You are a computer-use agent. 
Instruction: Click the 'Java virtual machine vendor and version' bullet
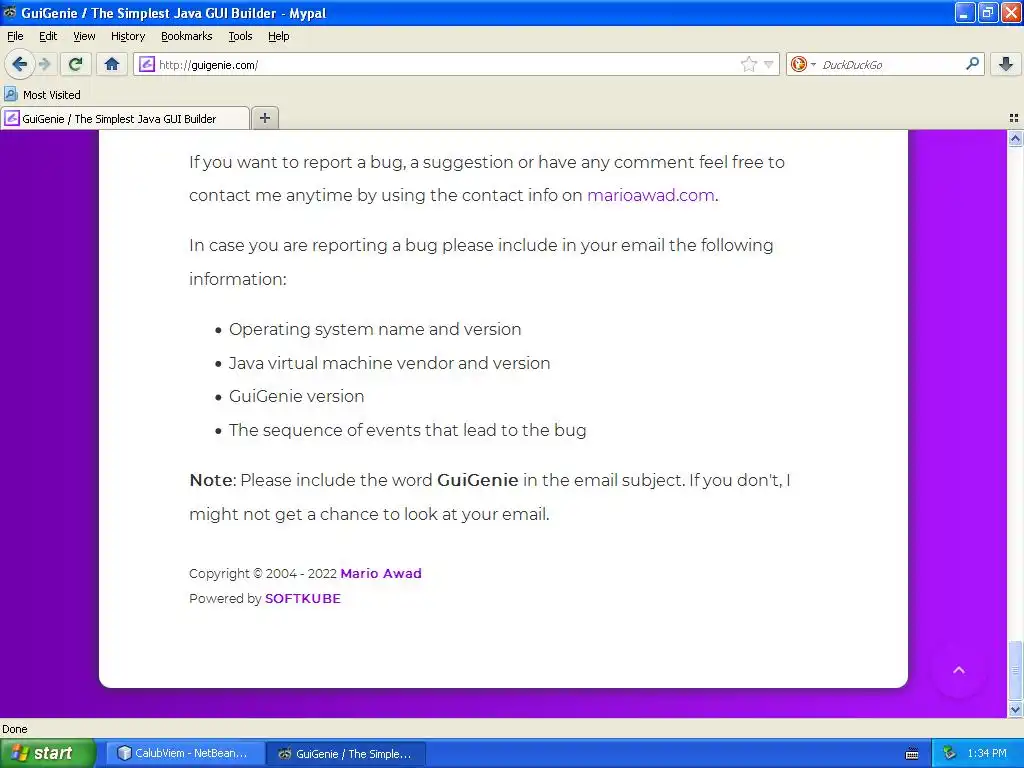click(x=389, y=363)
